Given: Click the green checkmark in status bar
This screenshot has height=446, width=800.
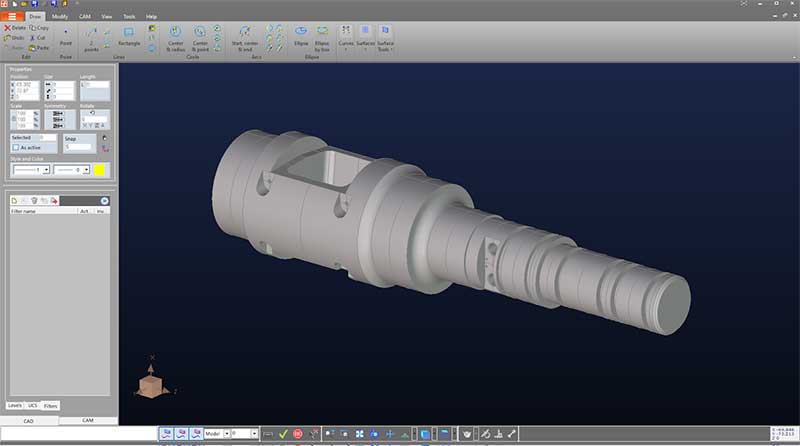Looking at the screenshot, I should 284,434.
